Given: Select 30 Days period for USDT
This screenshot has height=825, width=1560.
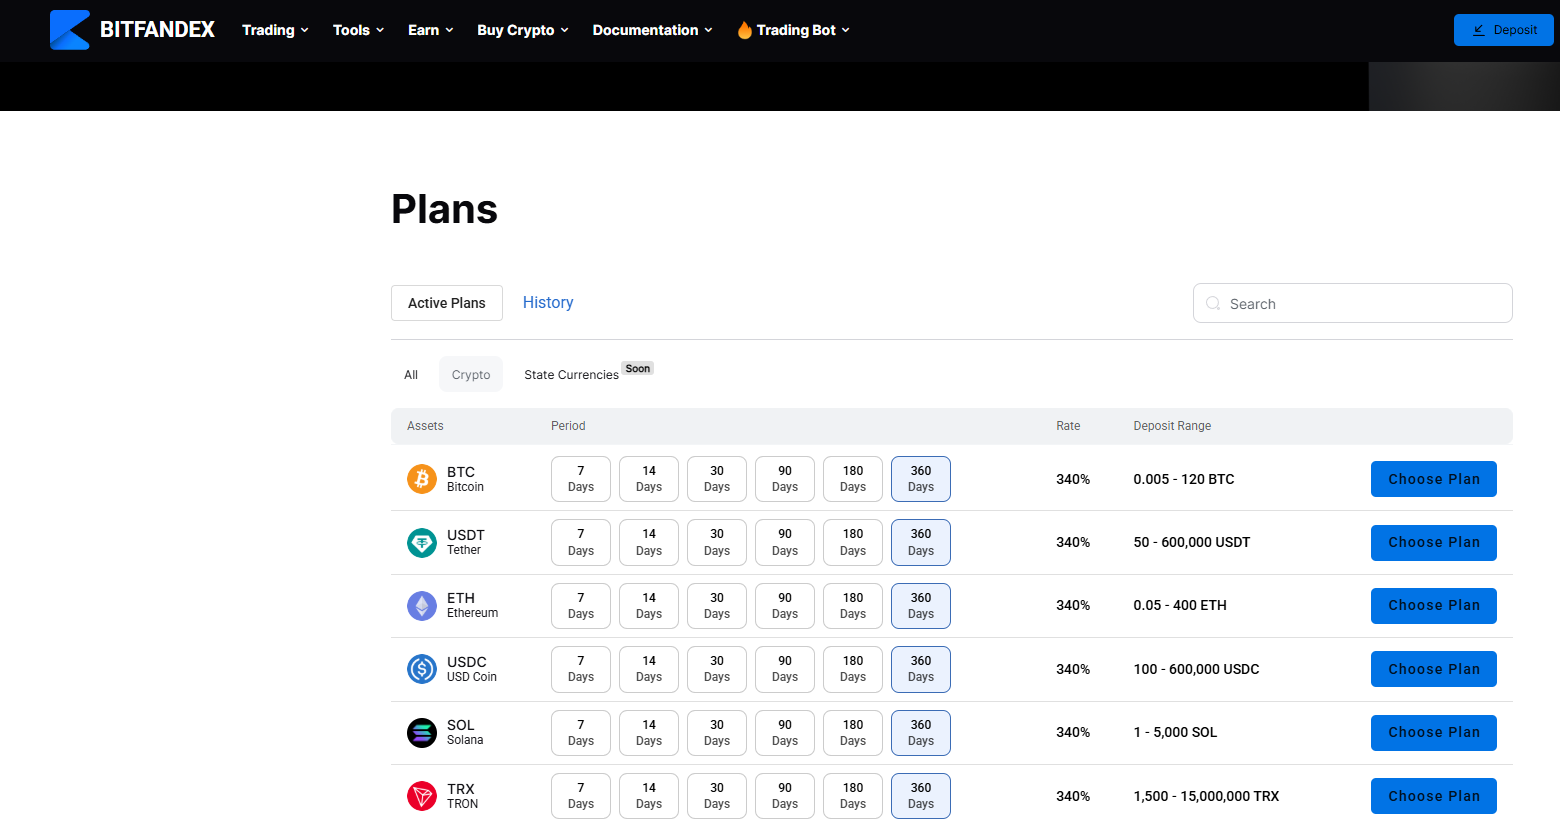Looking at the screenshot, I should [717, 543].
